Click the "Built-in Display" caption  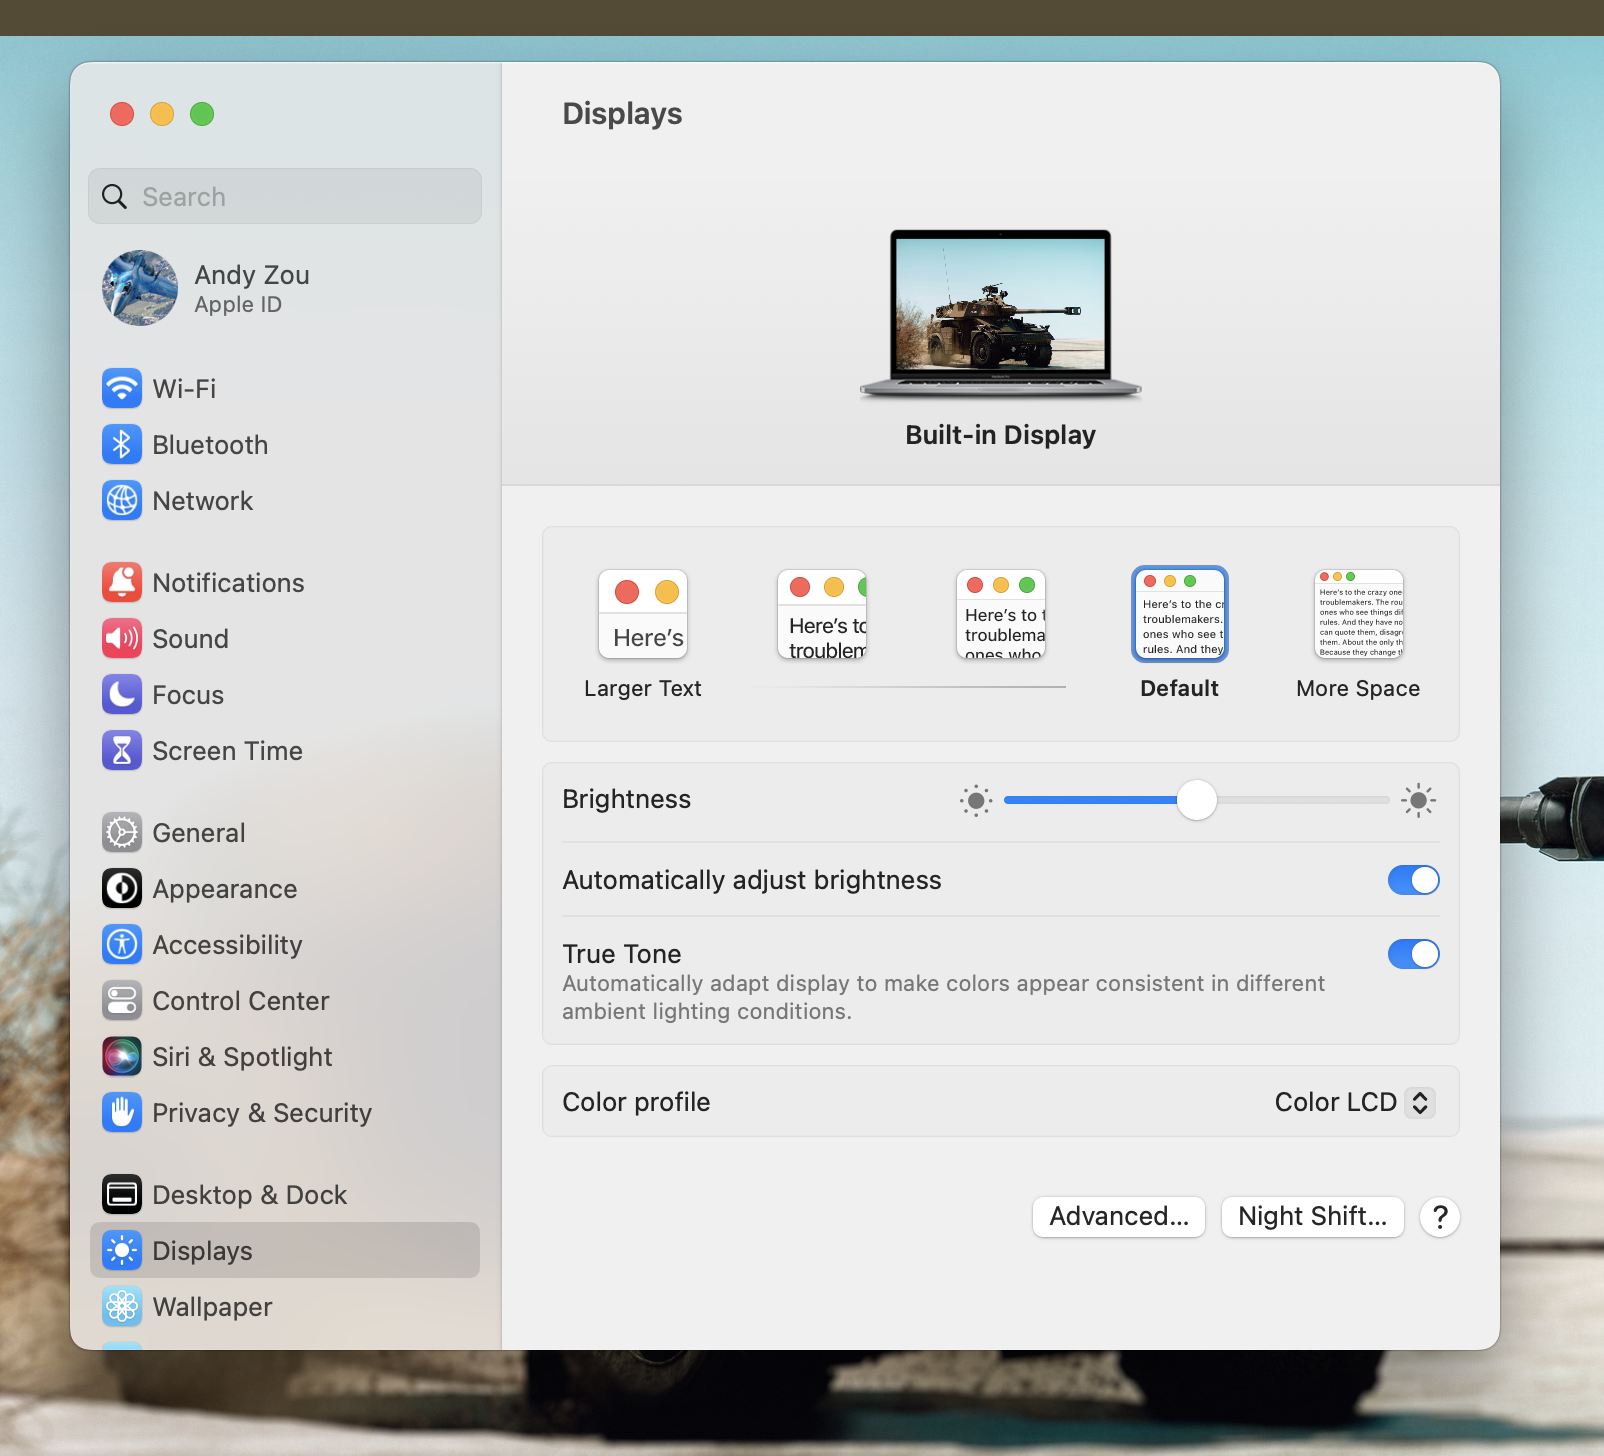point(1000,435)
